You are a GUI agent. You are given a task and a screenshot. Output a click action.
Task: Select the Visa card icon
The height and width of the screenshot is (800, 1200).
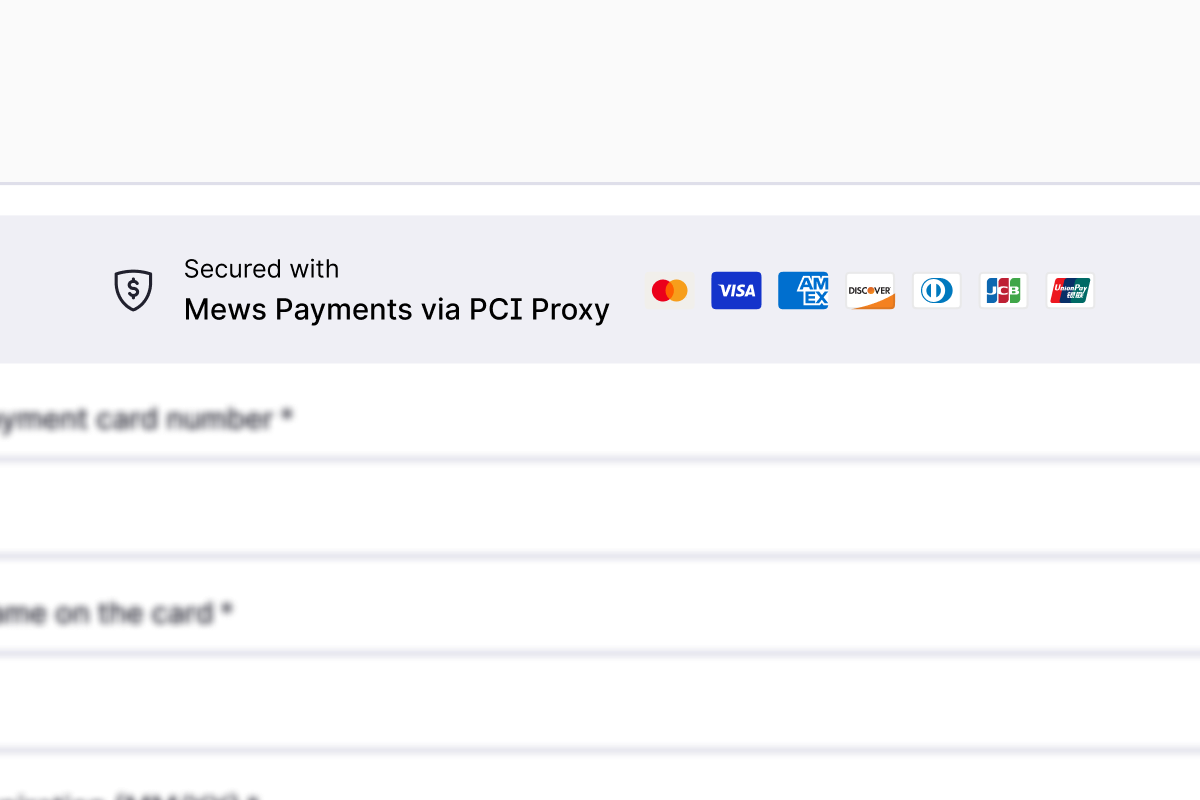click(736, 291)
